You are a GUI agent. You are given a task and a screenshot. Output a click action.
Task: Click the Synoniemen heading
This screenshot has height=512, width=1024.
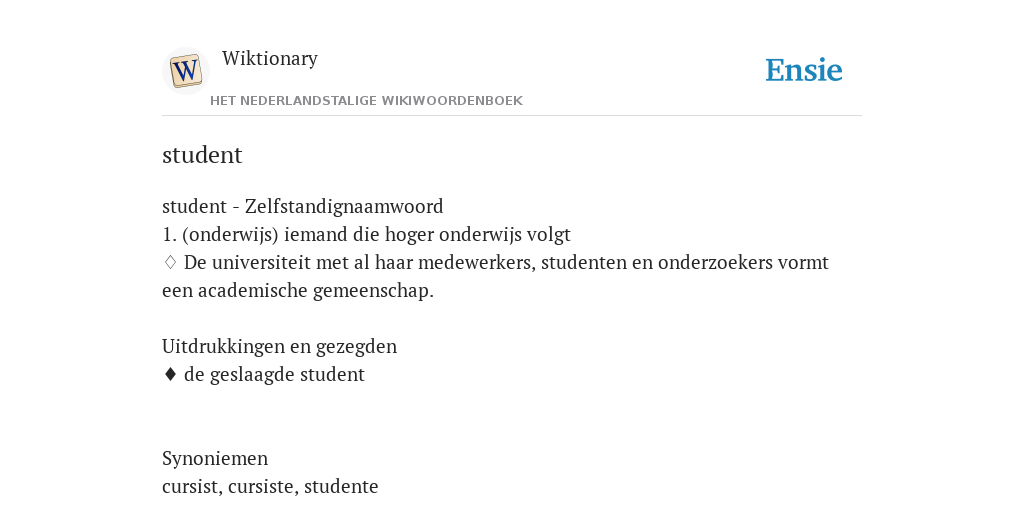tap(215, 458)
